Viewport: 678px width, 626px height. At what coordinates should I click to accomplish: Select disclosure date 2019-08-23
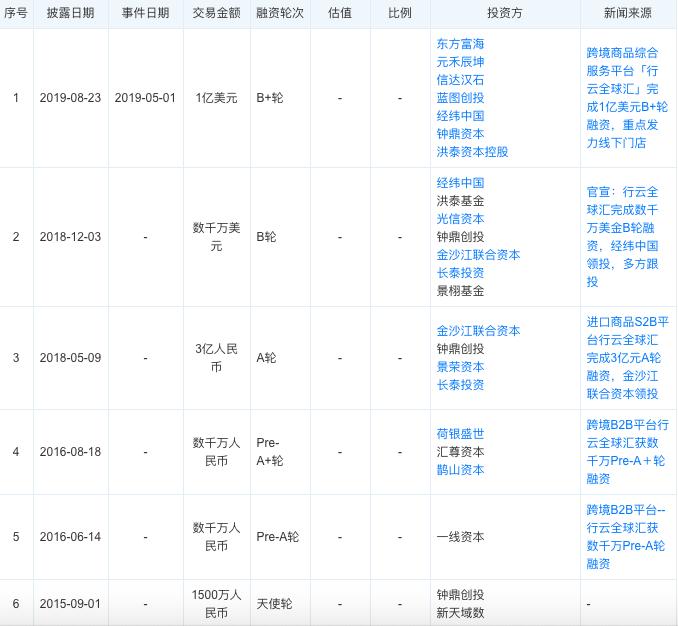70,98
